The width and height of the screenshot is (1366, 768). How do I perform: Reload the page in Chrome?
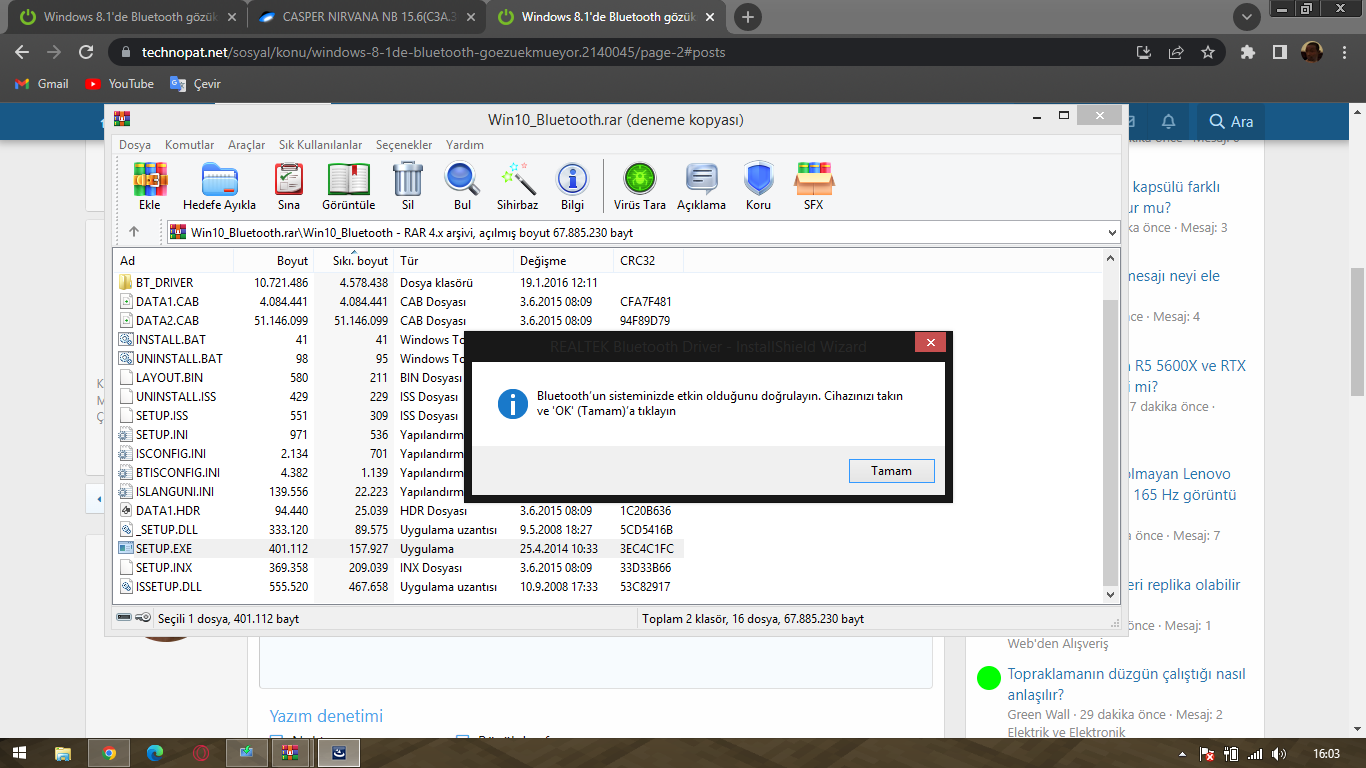tap(86, 52)
